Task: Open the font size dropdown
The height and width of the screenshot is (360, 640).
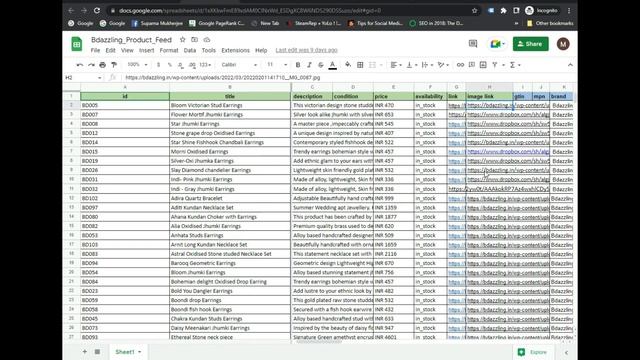Action: pyautogui.click(x=277, y=65)
